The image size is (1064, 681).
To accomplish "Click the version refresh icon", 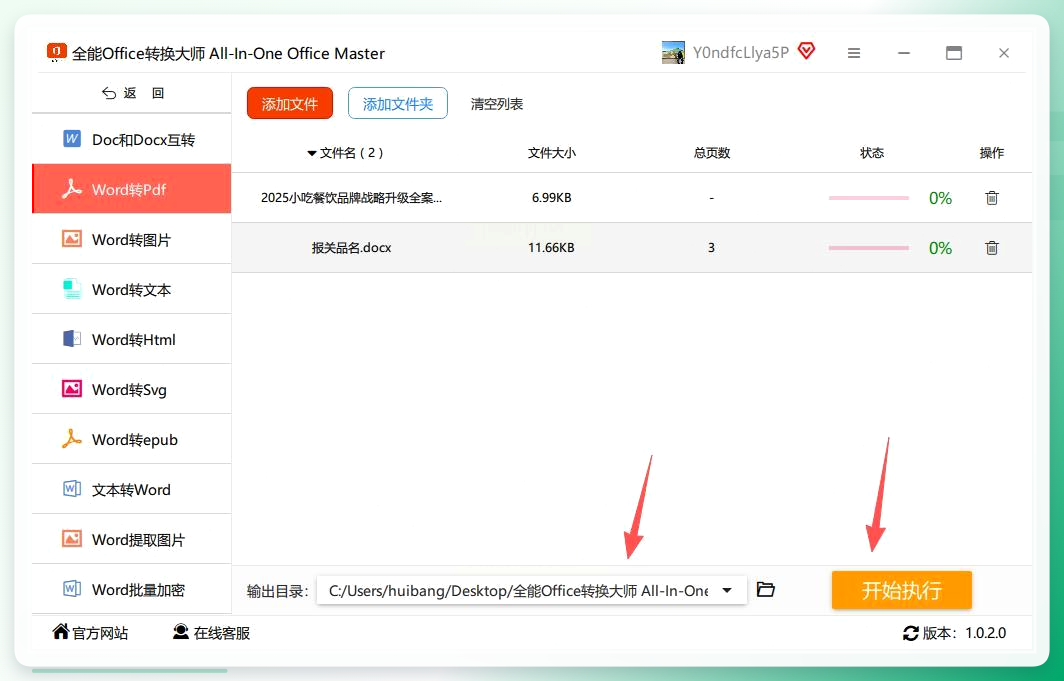I will tap(911, 633).
